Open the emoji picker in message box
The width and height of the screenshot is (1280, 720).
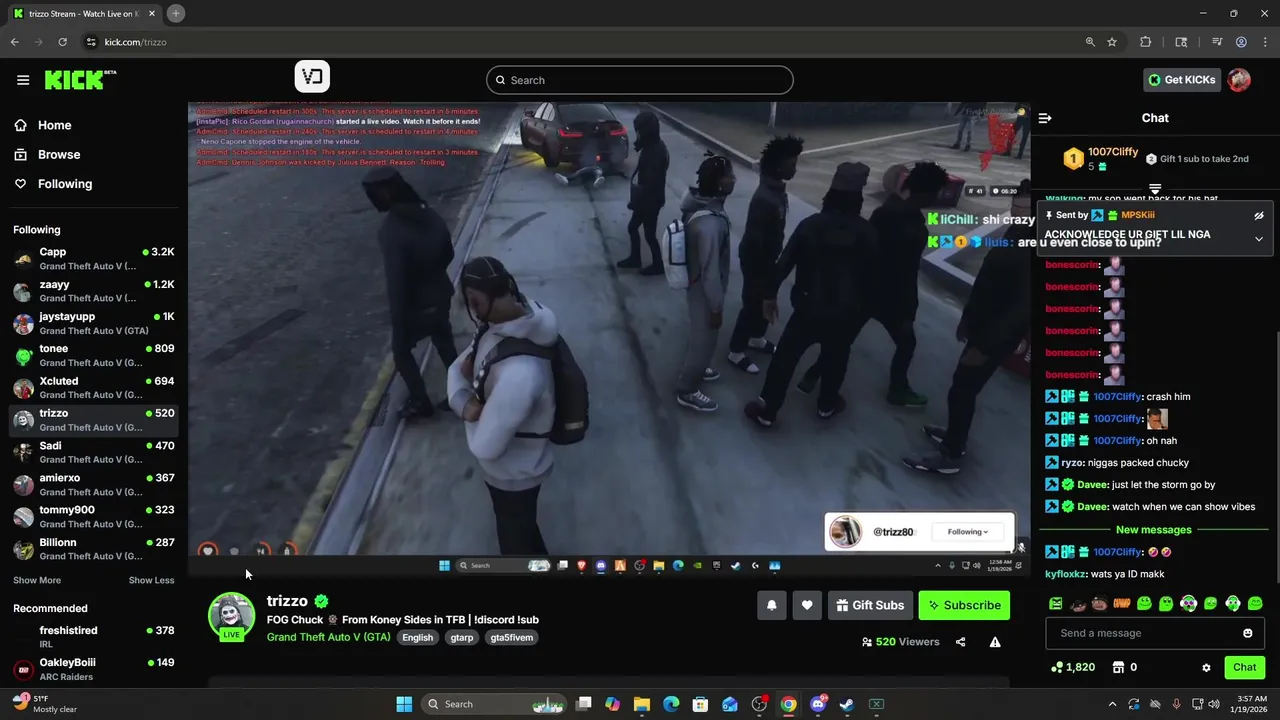pyautogui.click(x=1247, y=633)
